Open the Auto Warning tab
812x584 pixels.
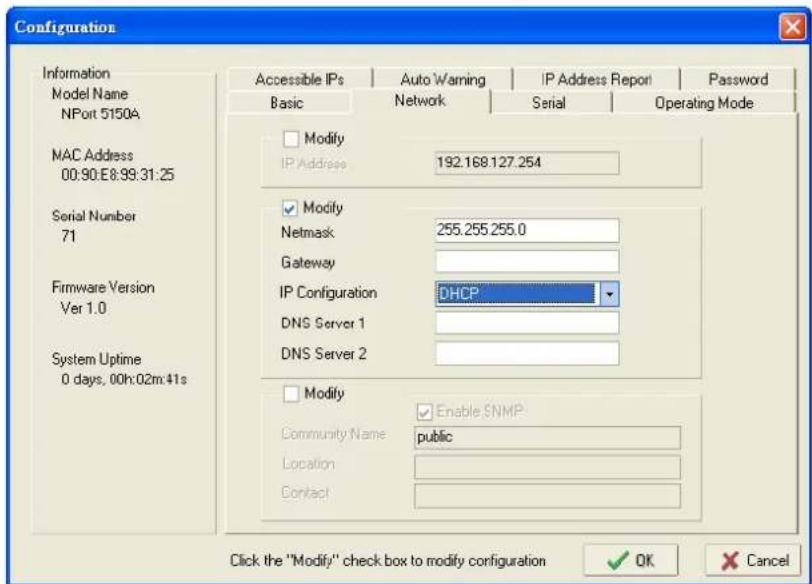coord(443,79)
